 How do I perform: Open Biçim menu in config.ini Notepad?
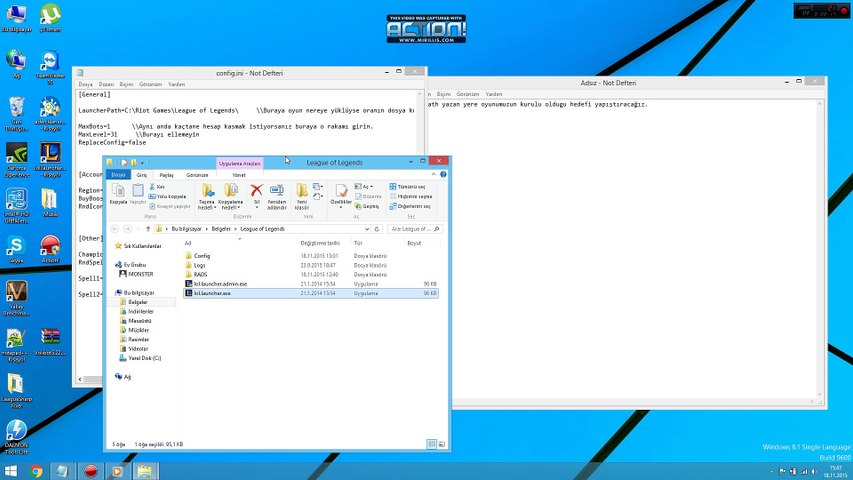(126, 84)
